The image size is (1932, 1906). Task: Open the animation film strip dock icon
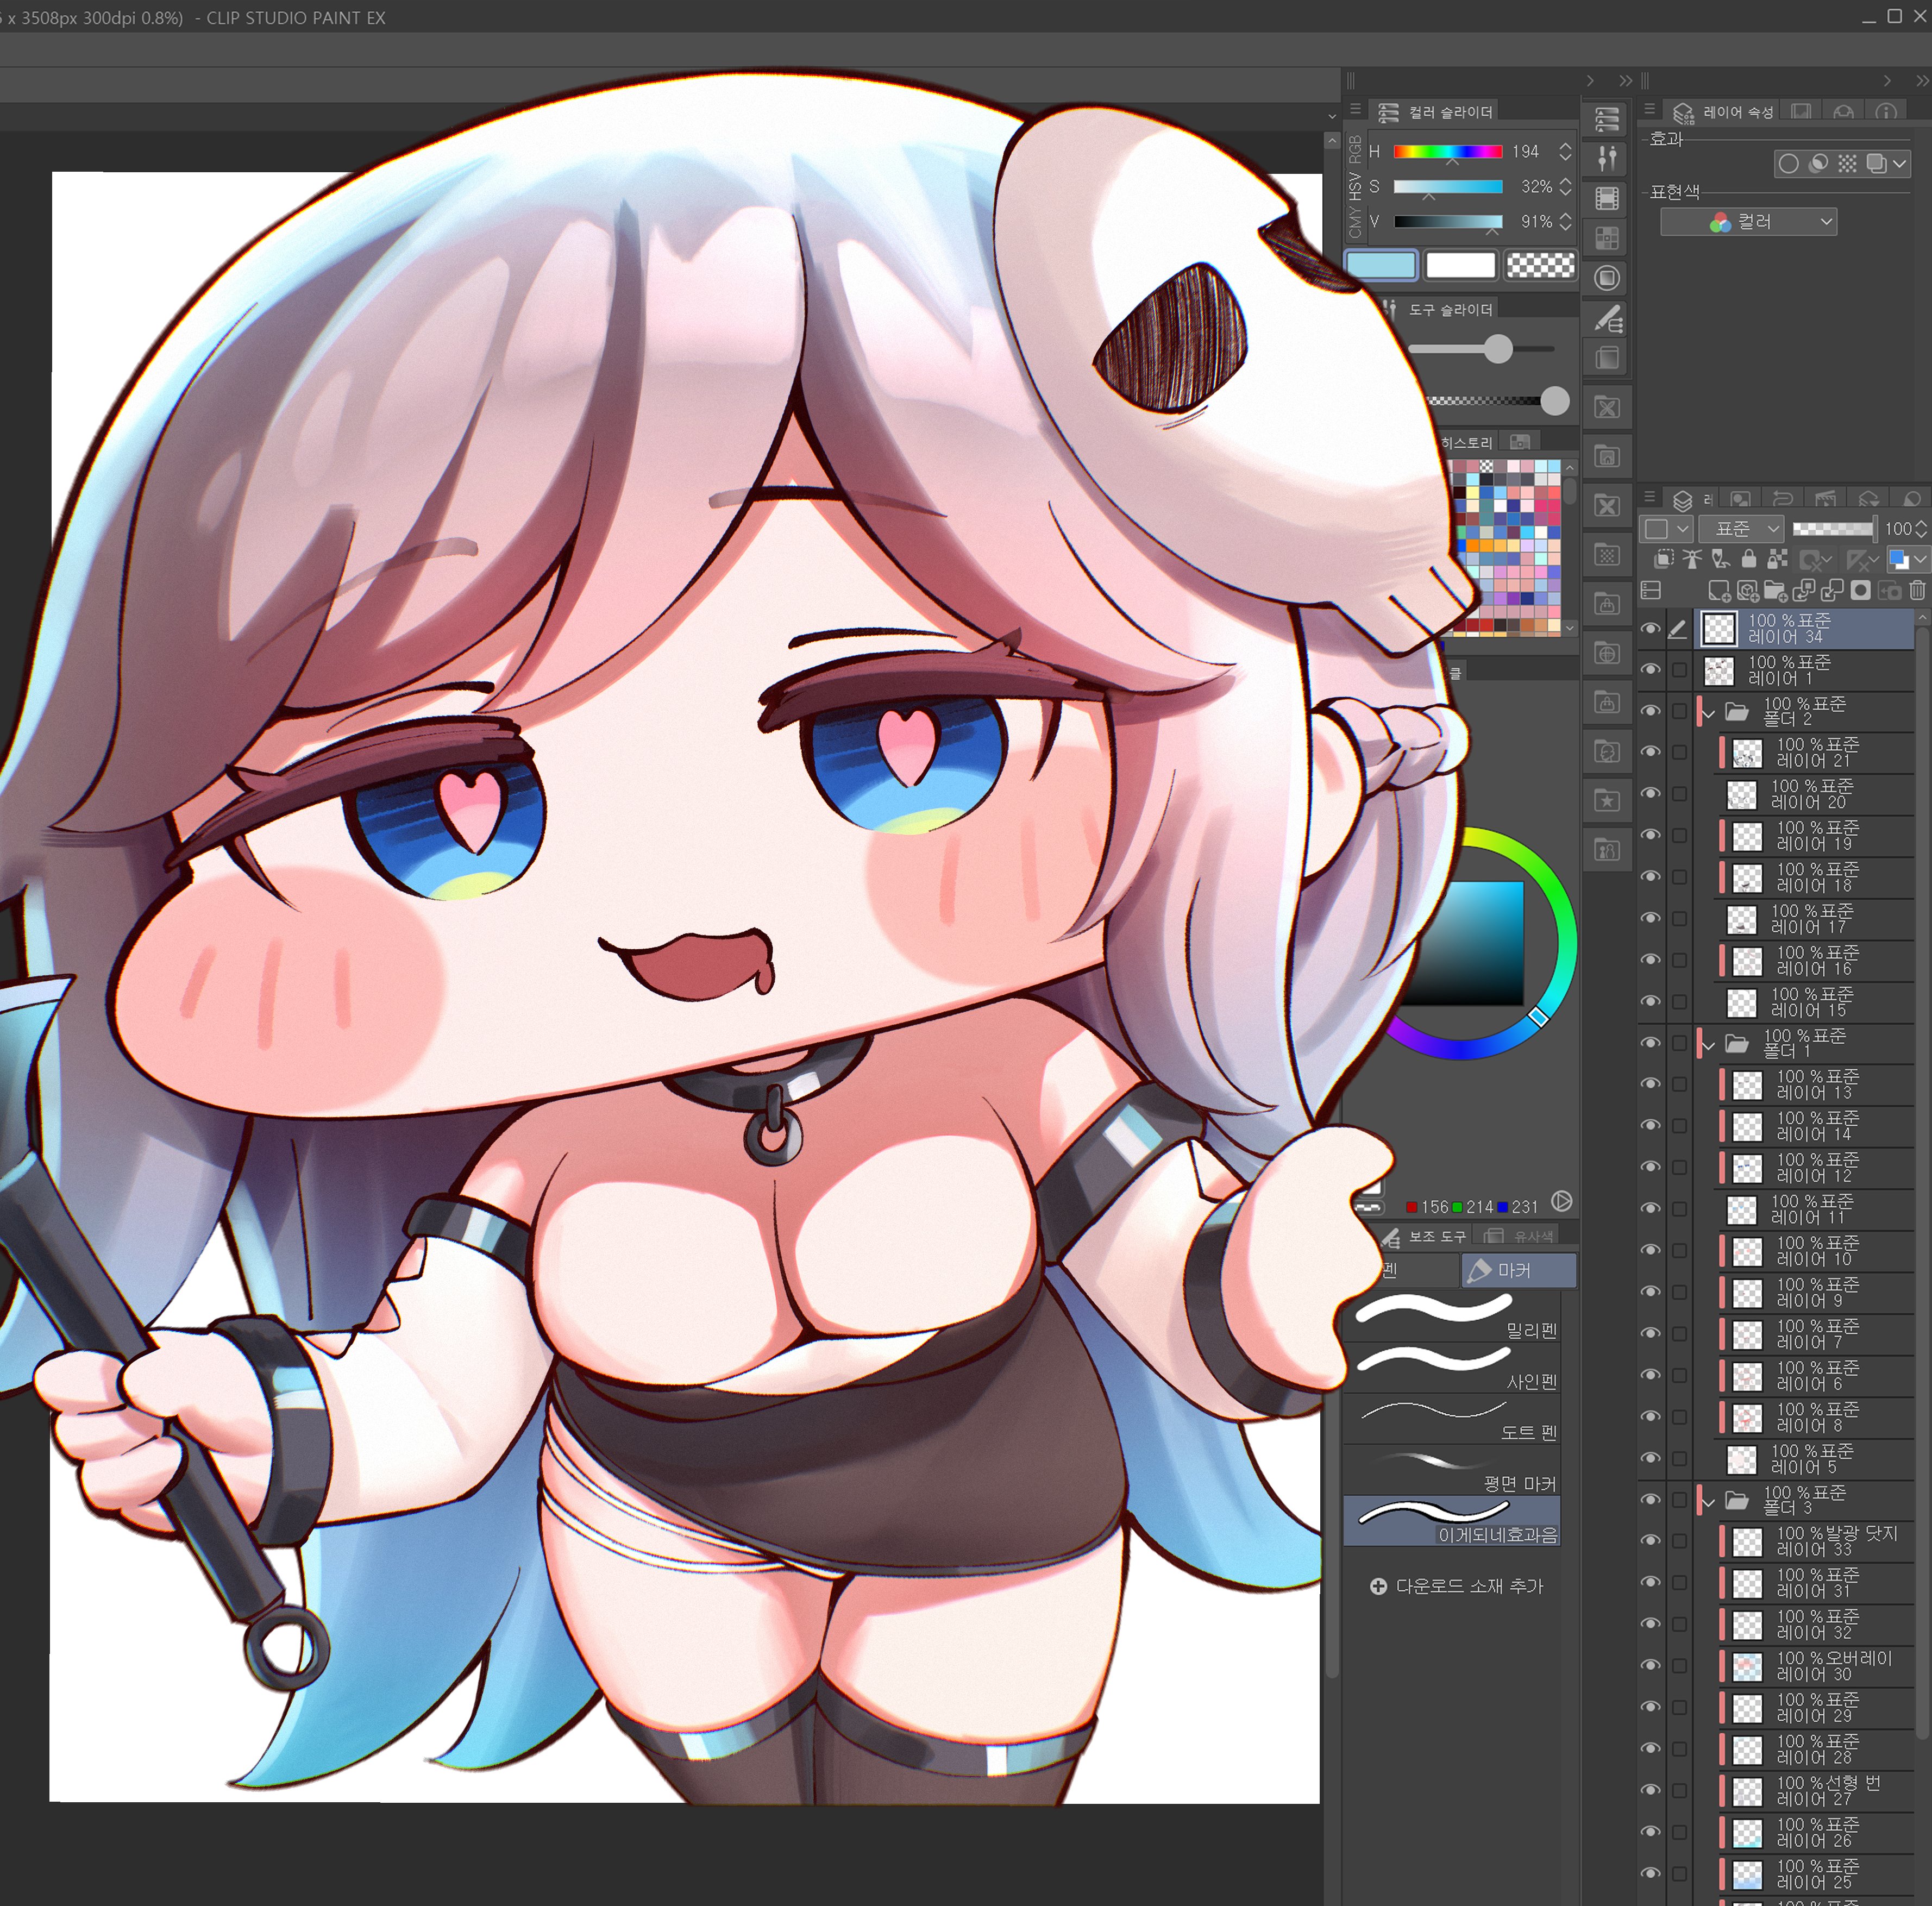point(1607,198)
